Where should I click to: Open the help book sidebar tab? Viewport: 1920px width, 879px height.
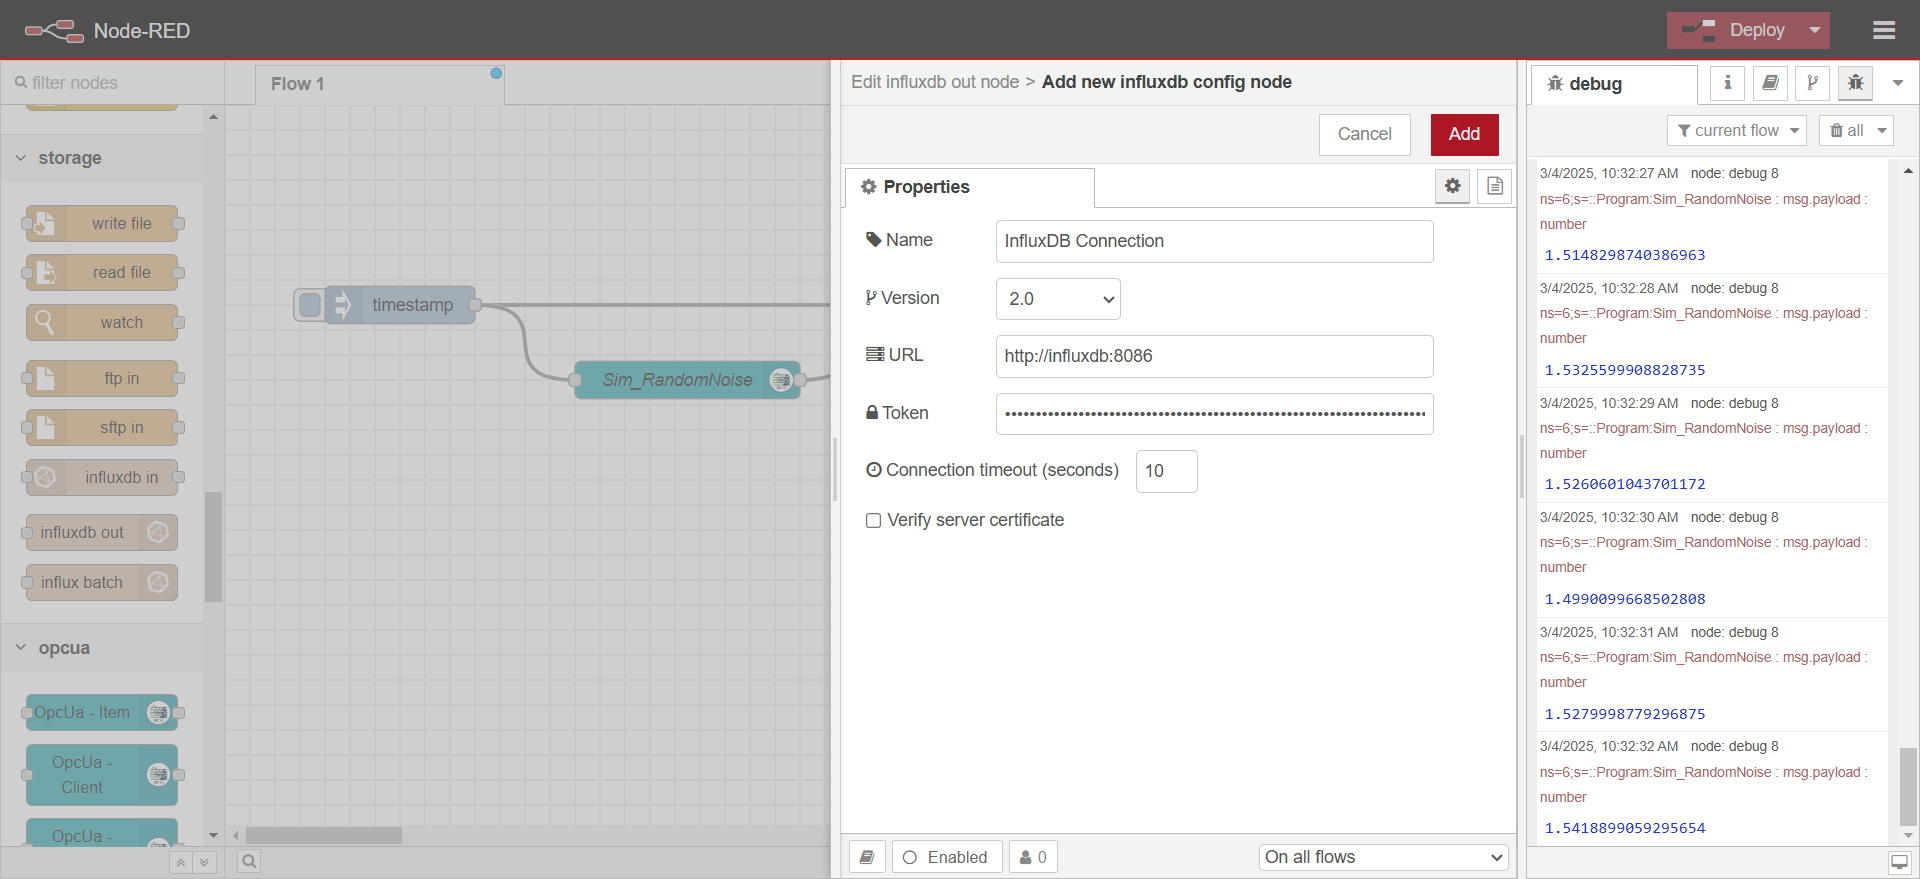(1770, 84)
